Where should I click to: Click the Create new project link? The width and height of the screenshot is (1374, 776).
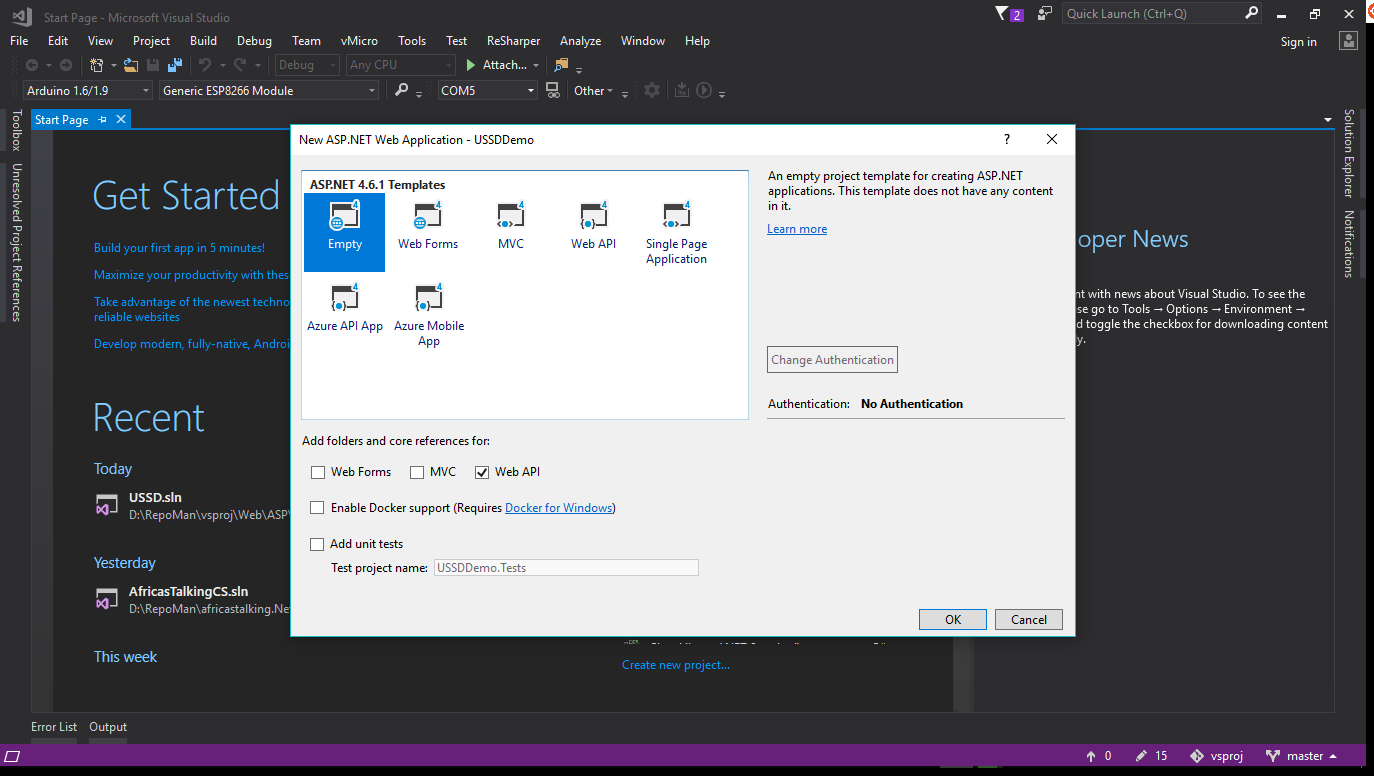coord(676,665)
